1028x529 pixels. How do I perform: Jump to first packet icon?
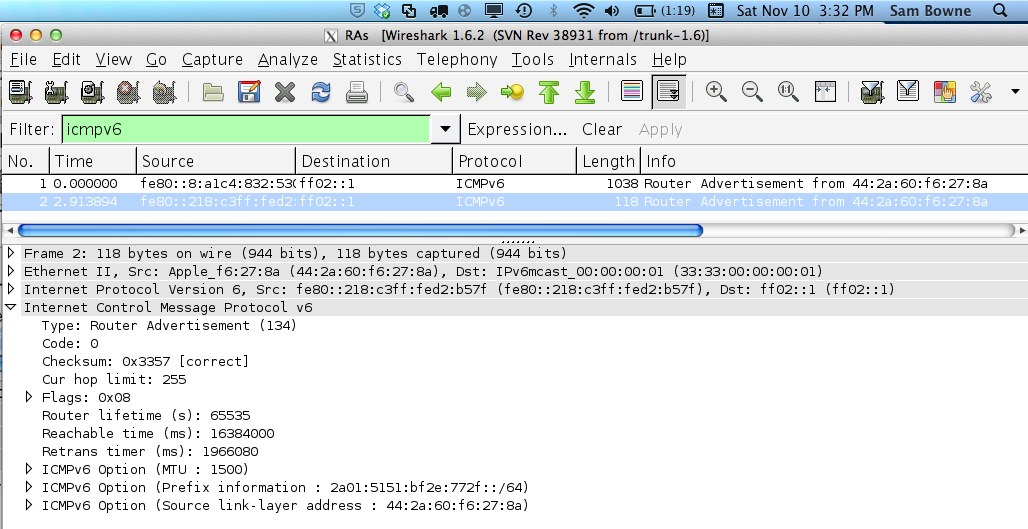(549, 92)
